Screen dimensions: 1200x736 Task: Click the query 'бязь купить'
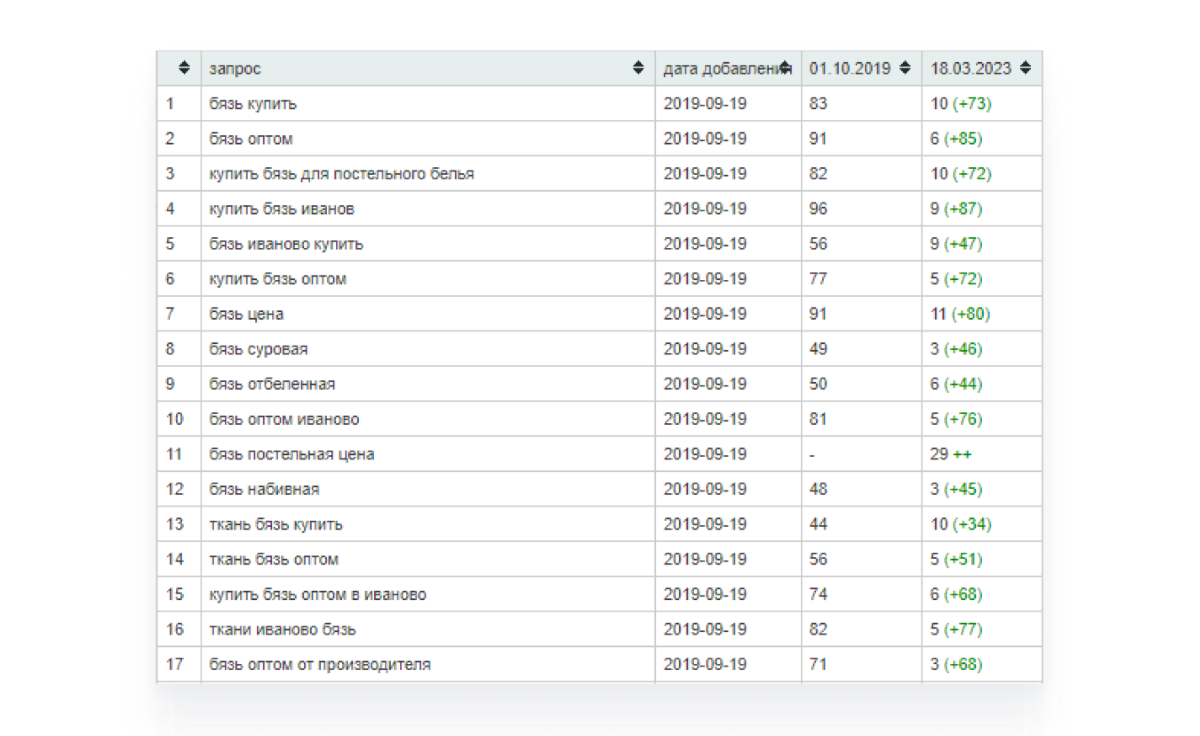pyautogui.click(x=253, y=104)
